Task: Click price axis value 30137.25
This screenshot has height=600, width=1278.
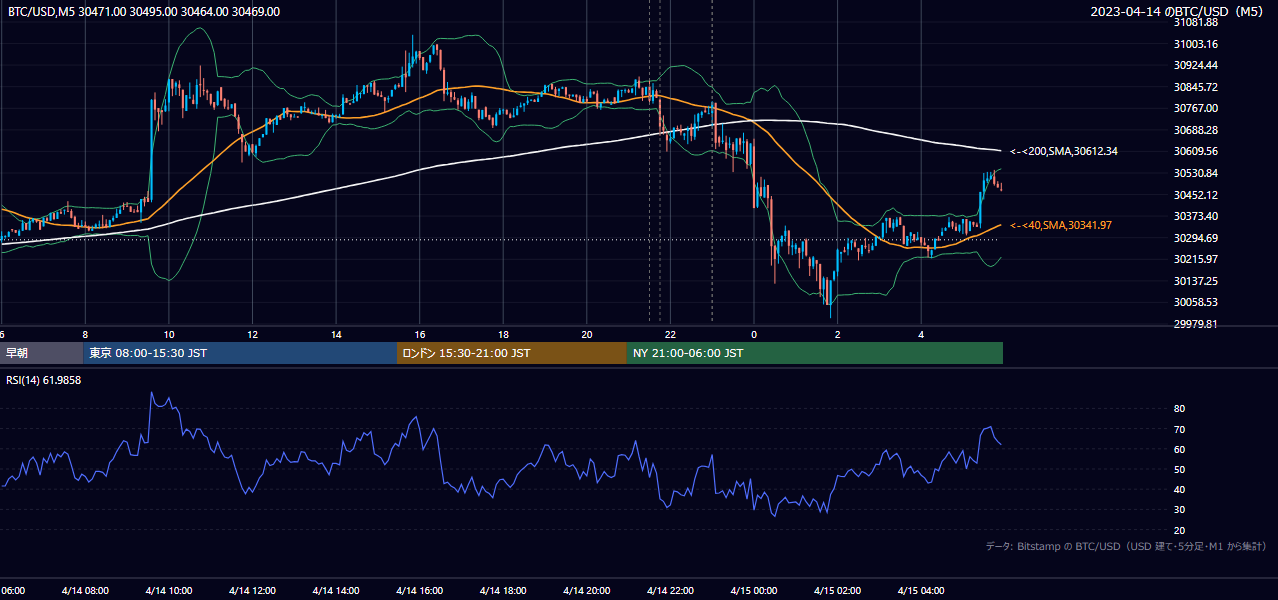Action: tap(1196, 281)
